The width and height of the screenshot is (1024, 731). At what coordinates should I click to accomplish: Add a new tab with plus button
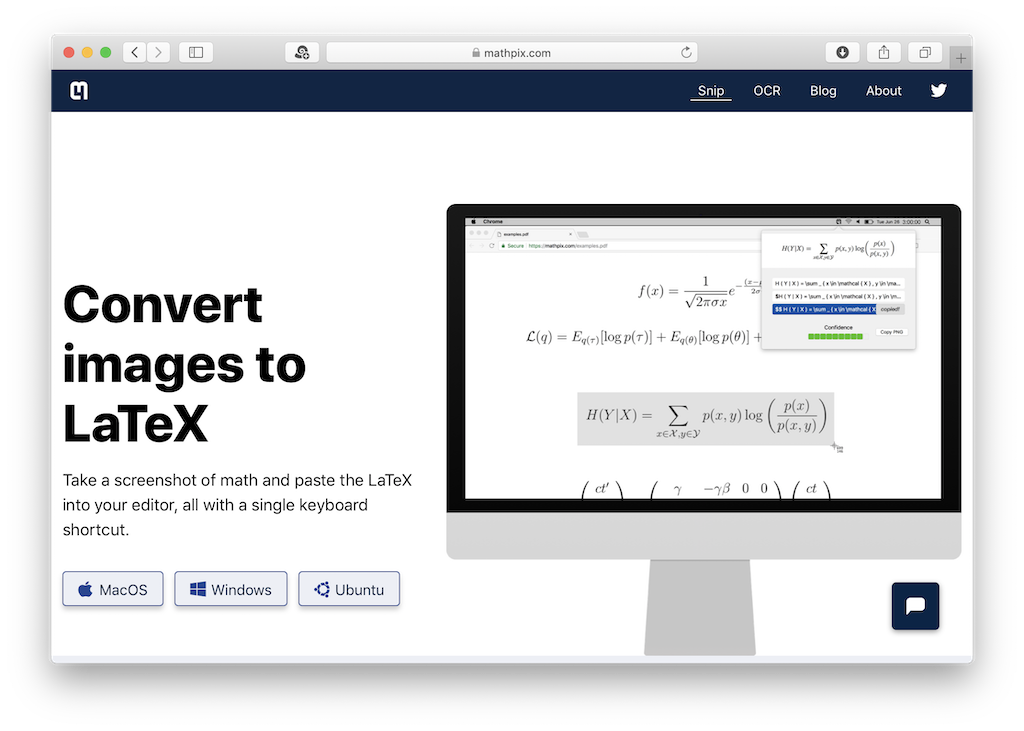click(961, 58)
